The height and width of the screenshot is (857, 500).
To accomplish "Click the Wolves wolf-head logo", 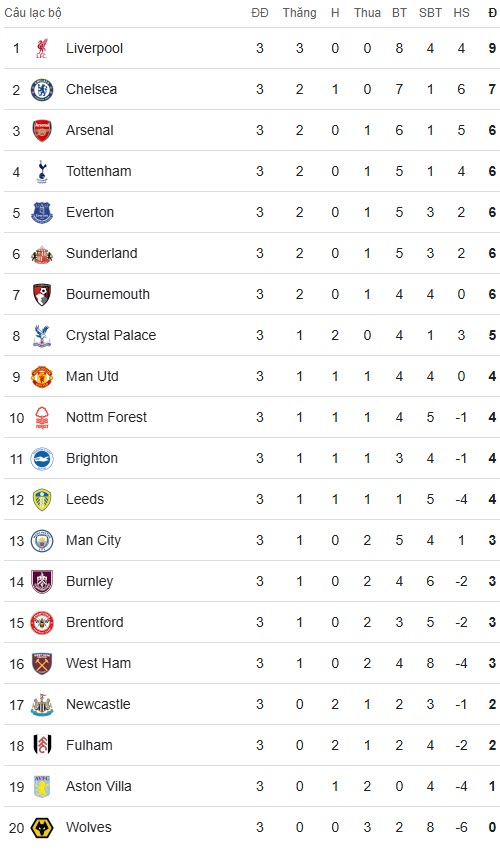I will (42, 827).
